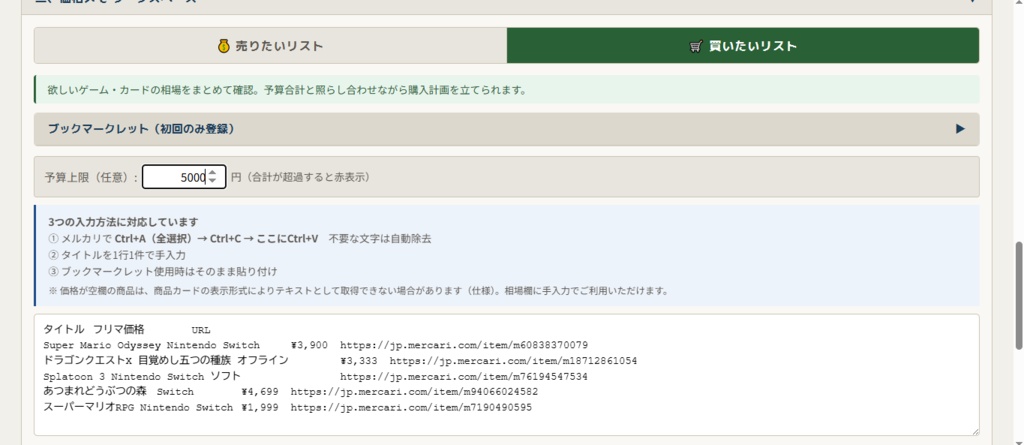Click the タイトル フリマ価格 URL header line
The width and height of the screenshot is (1024, 445).
[127, 329]
